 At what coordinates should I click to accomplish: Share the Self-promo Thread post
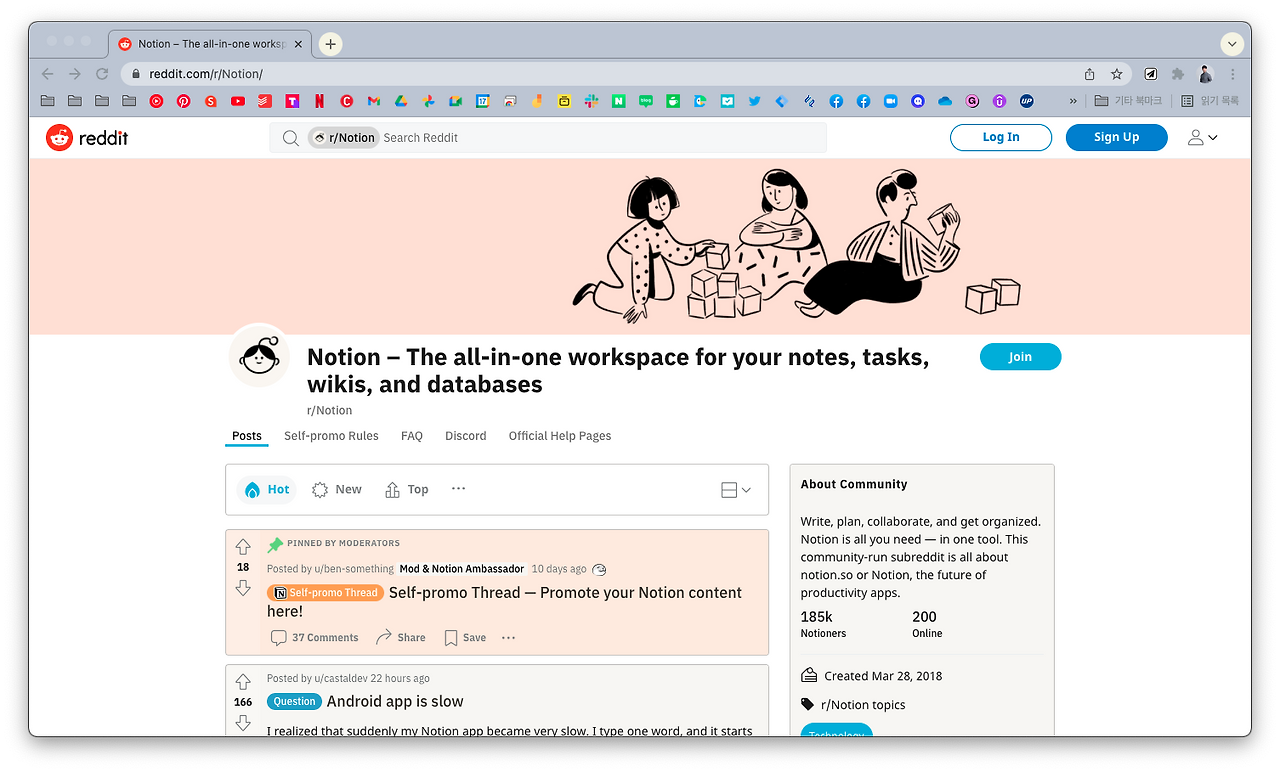coord(400,638)
